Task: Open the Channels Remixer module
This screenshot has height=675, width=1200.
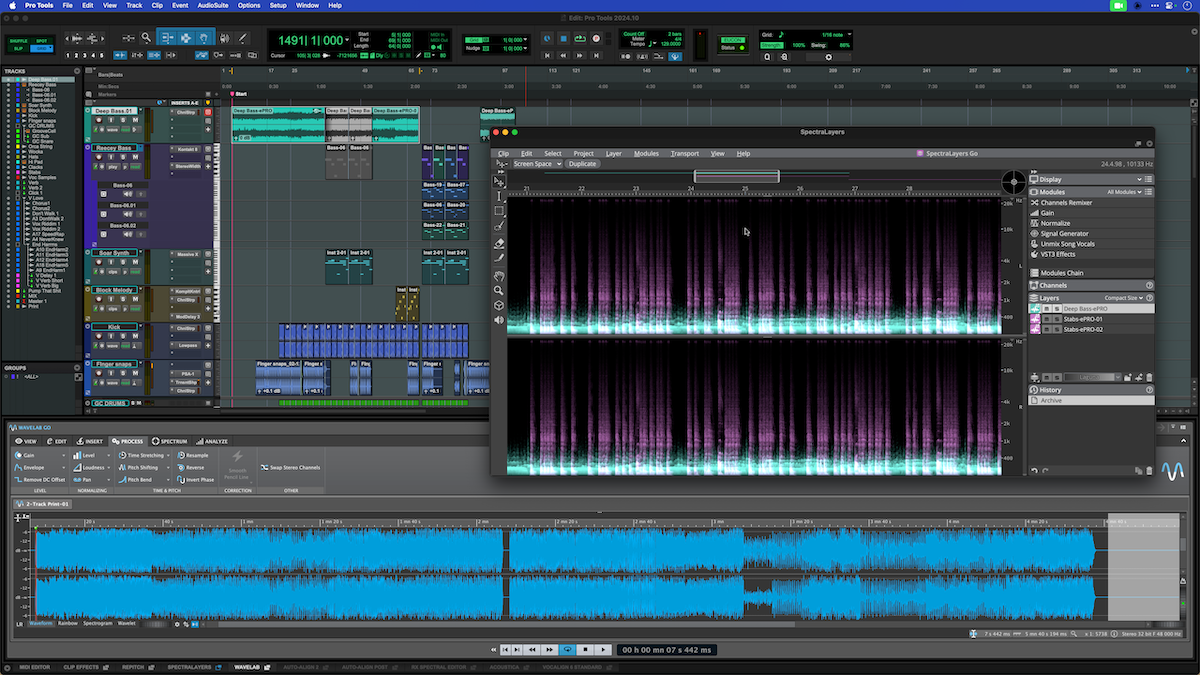Action: [x=1064, y=202]
